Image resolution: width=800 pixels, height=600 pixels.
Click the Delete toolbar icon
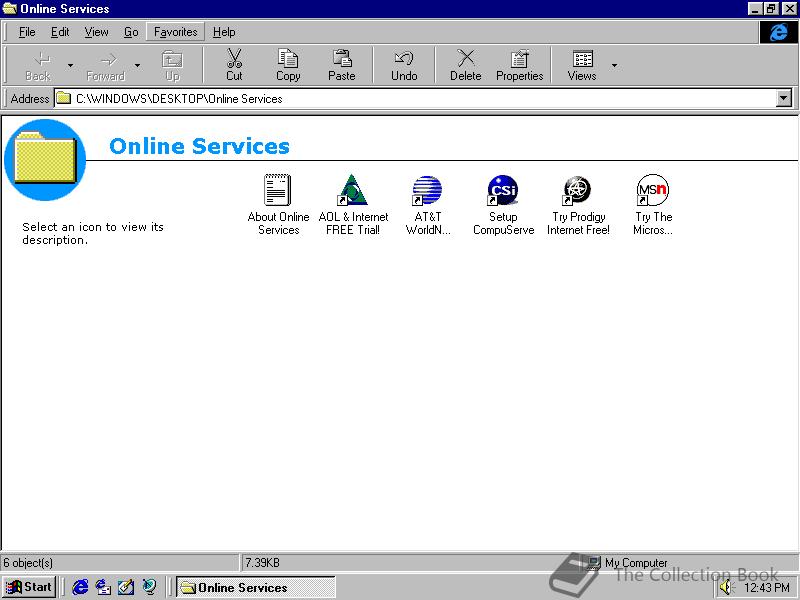(465, 58)
